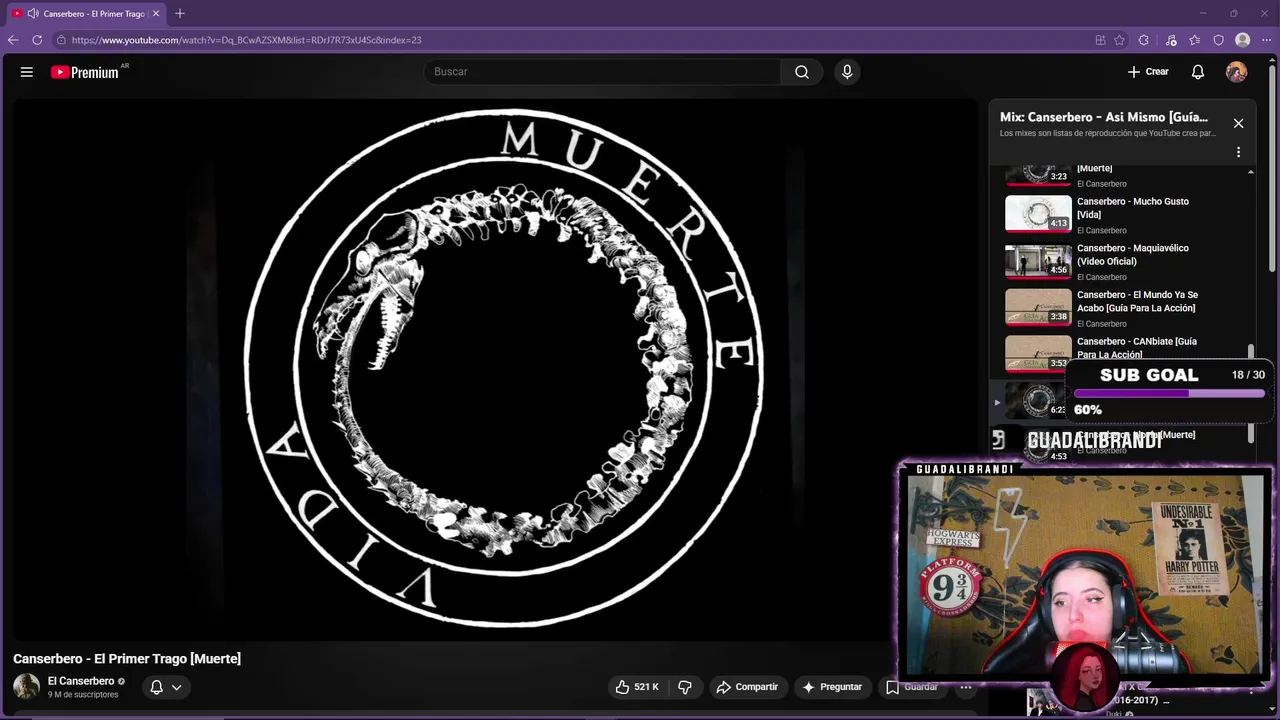Open the Mucho Gusto thumbnail showing 4:13

click(1038, 214)
